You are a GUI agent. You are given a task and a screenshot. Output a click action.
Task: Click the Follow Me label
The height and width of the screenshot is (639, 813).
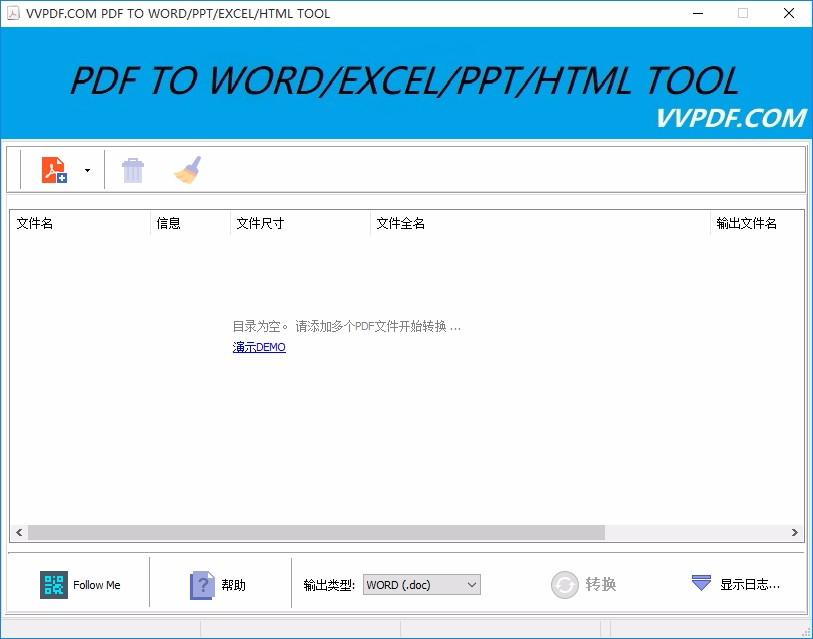pyautogui.click(x=96, y=585)
